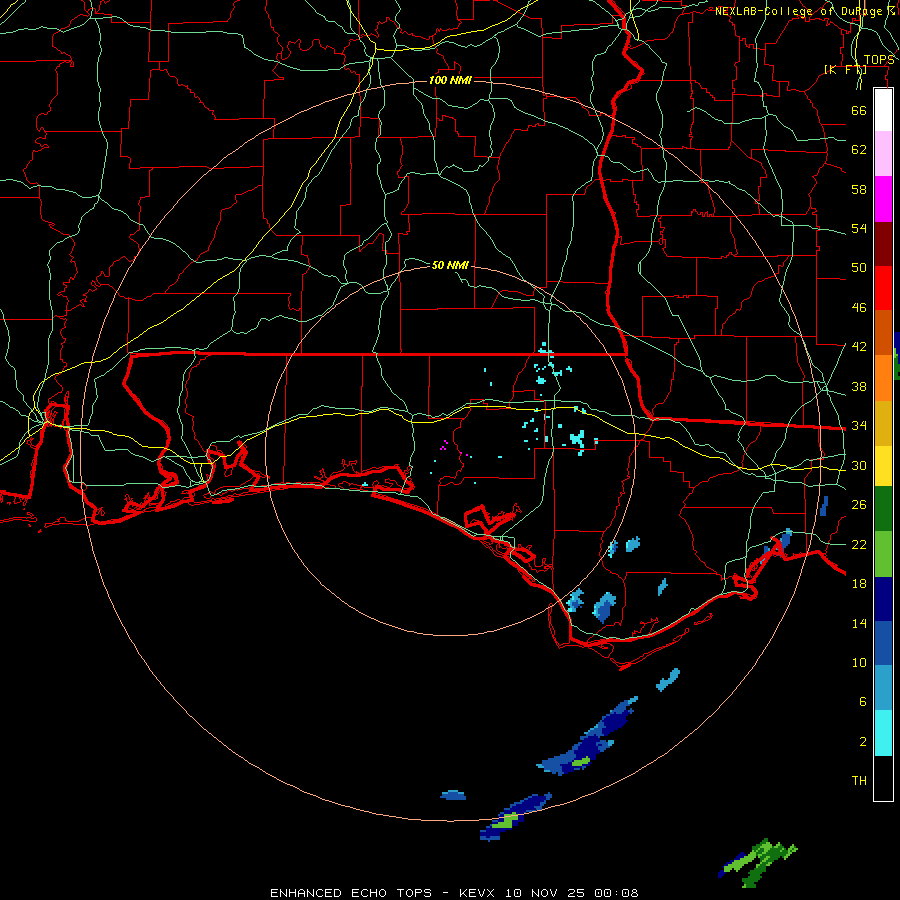
Task: Click the "TOPS" legend heading
Action: coord(879,60)
